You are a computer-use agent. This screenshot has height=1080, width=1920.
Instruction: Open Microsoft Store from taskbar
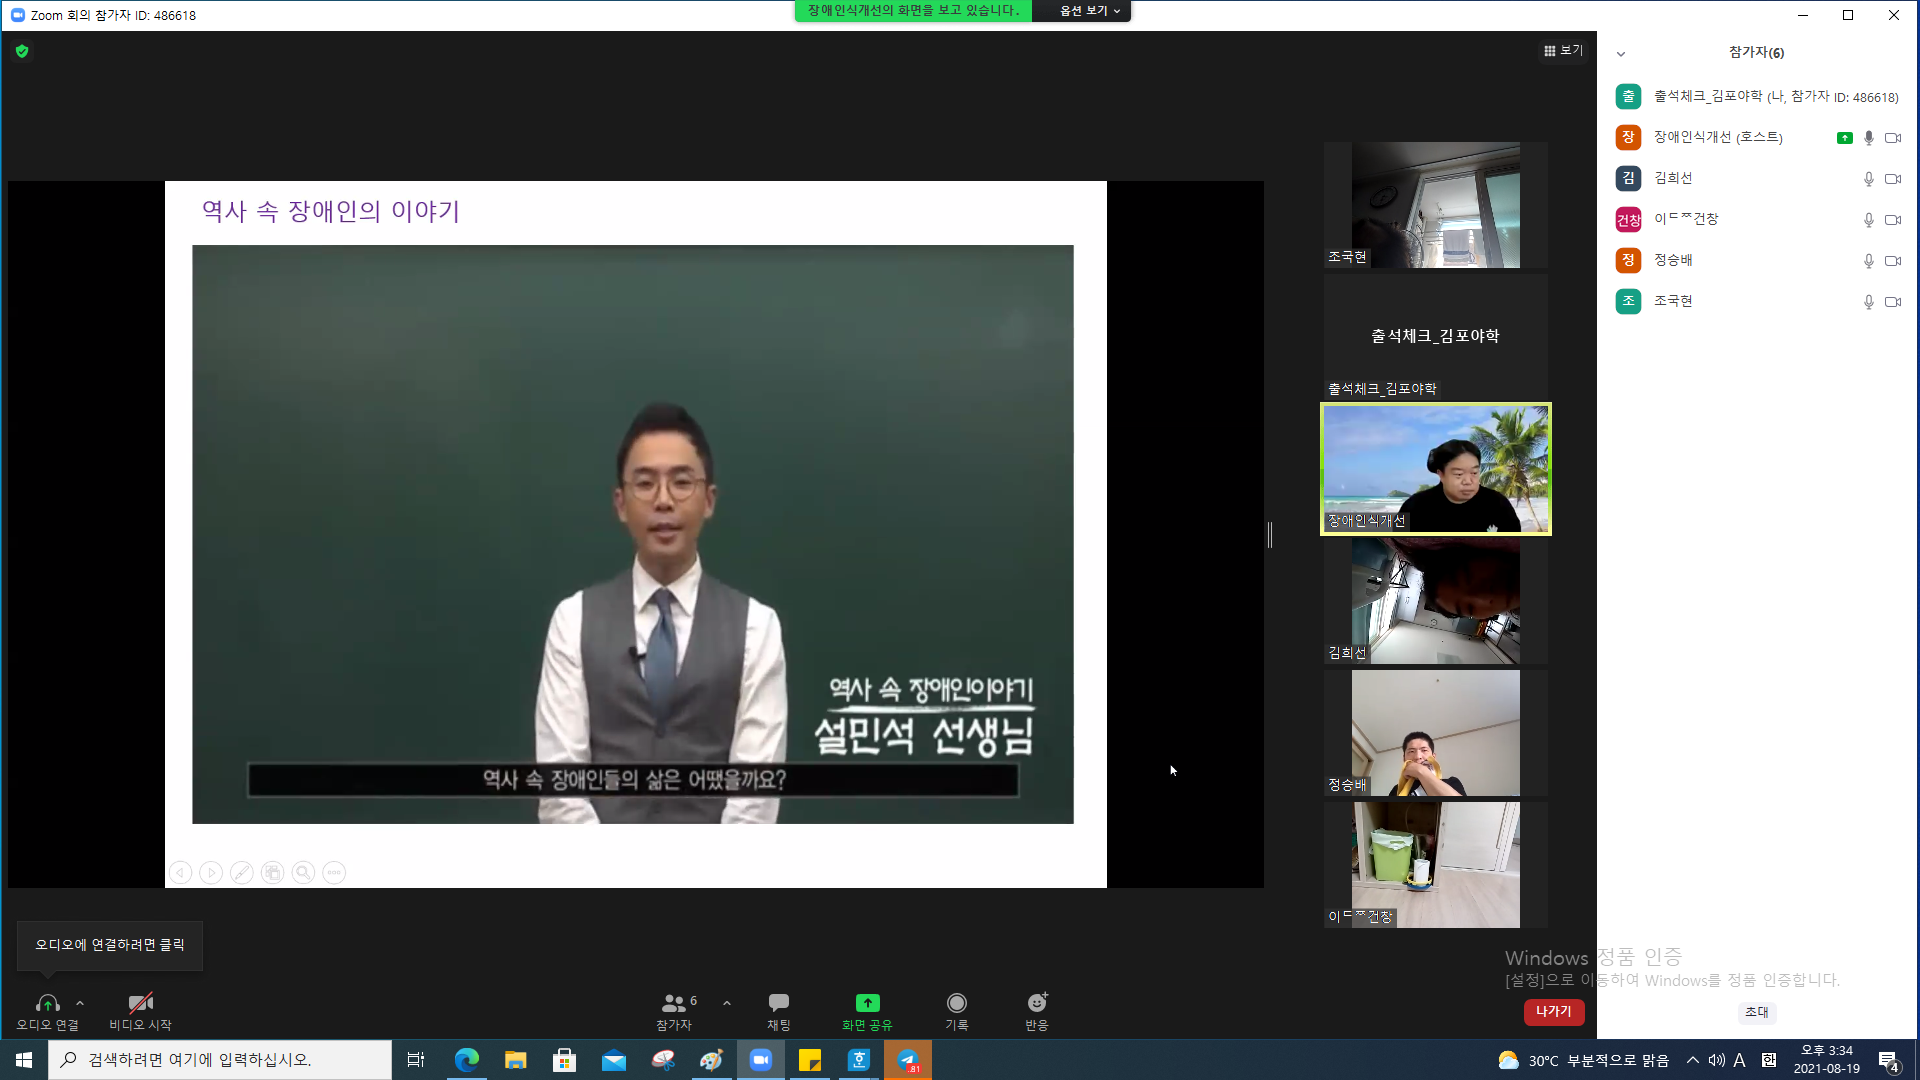[565, 1060]
